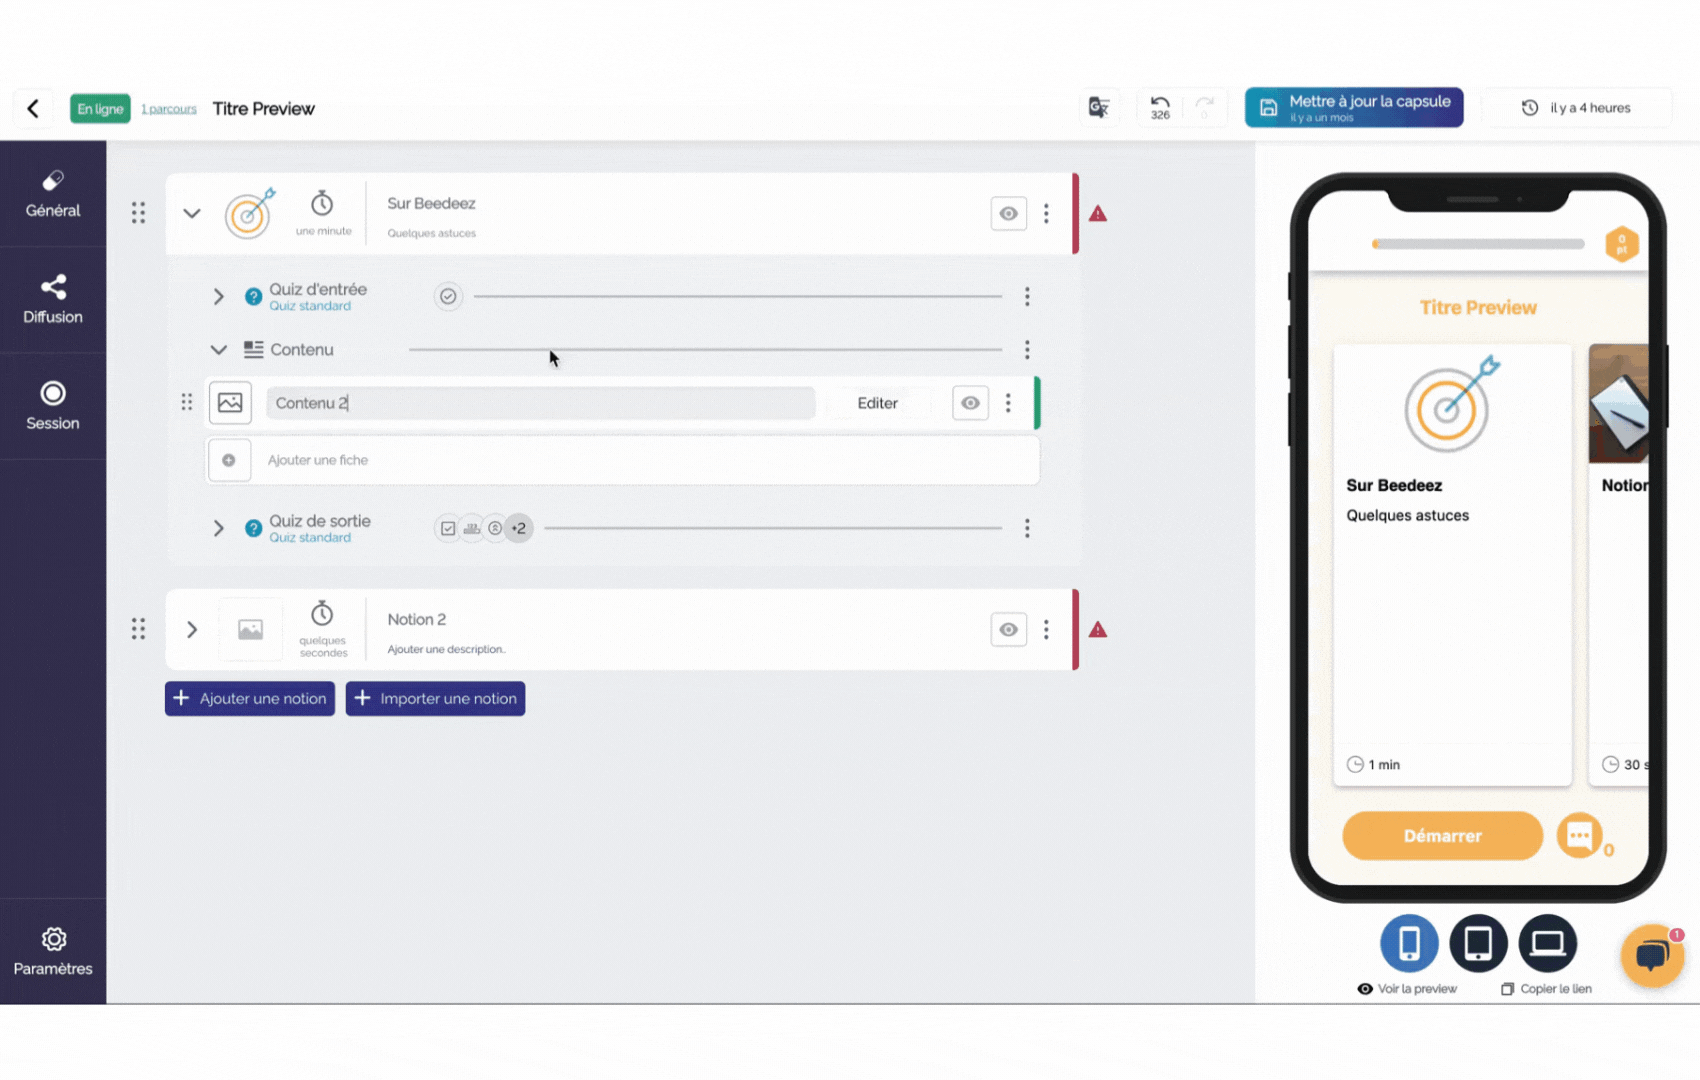This screenshot has height=1080, width=1700.
Task: Click the translate icon in top bar
Action: click(x=1098, y=107)
